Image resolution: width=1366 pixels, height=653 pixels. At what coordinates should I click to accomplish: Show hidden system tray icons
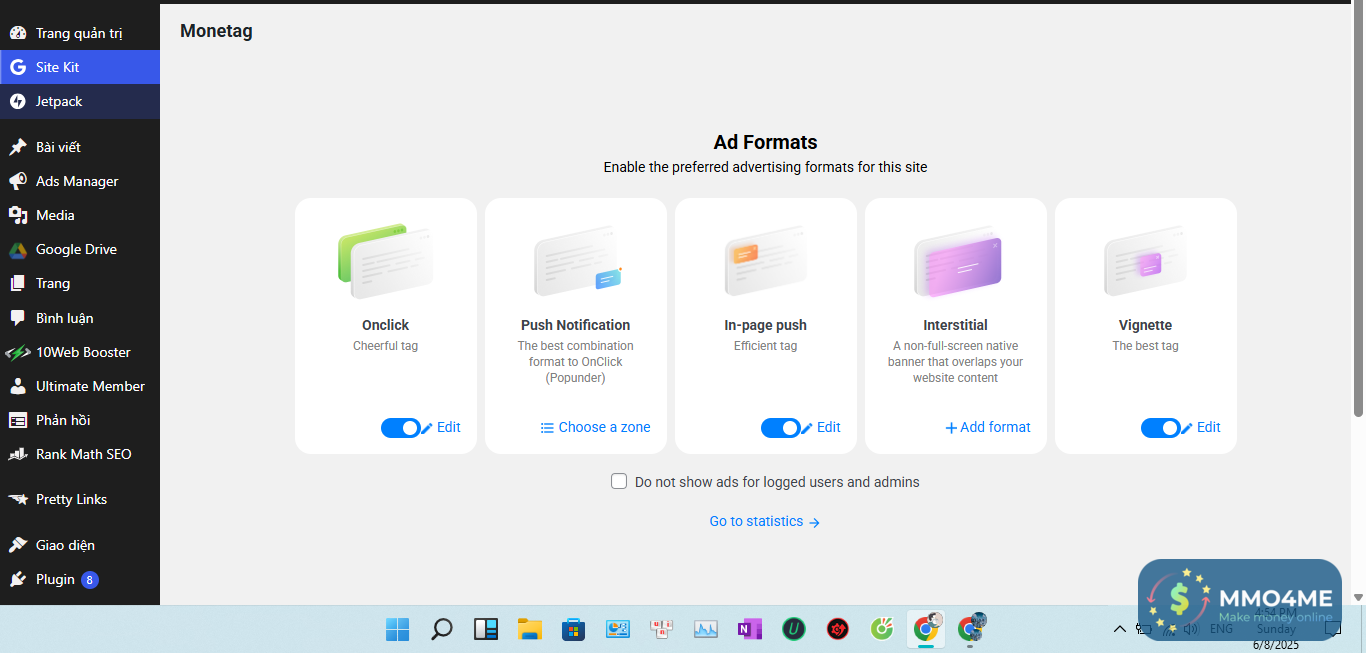[x=1120, y=629]
